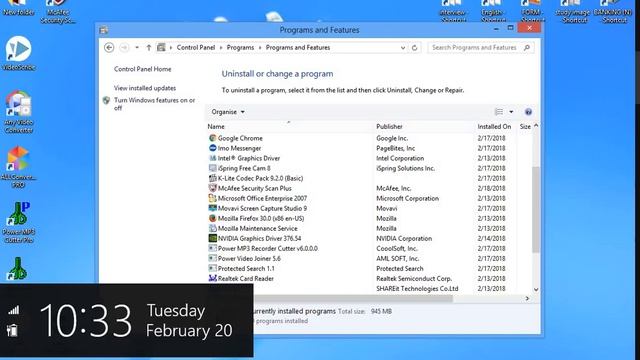This screenshot has width=640, height=360.
Task: Go up one level with the Up arrow
Action: click(149, 48)
